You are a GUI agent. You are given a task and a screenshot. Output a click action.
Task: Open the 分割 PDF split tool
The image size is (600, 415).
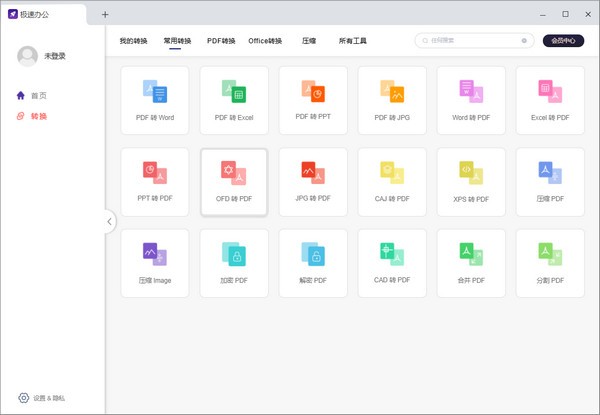click(x=550, y=257)
